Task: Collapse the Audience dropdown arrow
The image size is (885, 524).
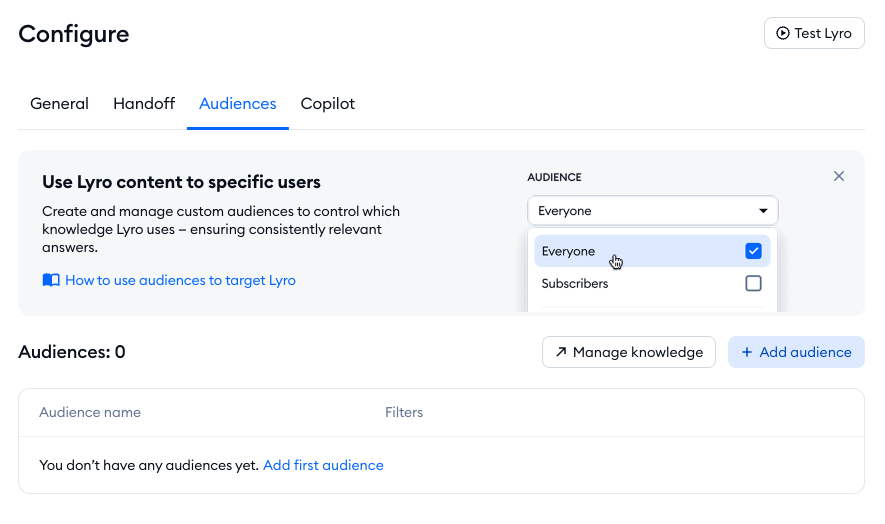Action: [x=763, y=211]
